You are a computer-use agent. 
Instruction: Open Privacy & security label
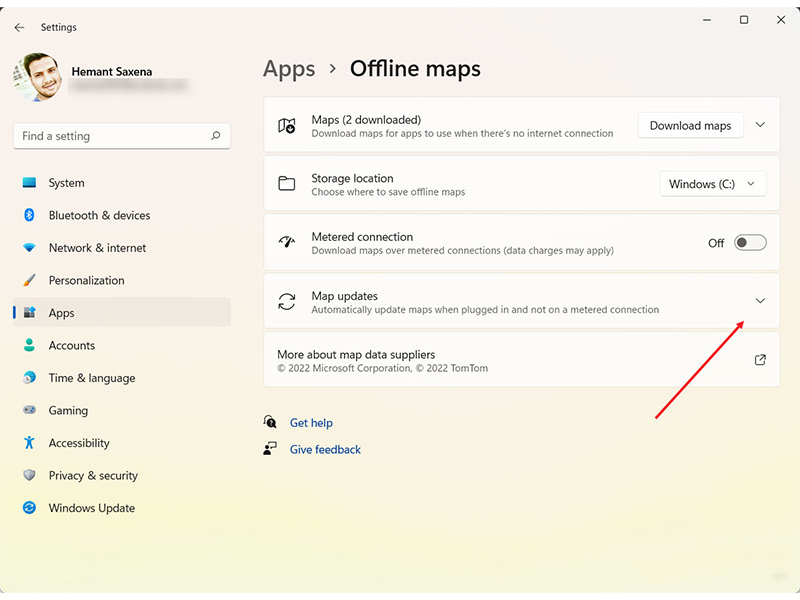(x=93, y=476)
